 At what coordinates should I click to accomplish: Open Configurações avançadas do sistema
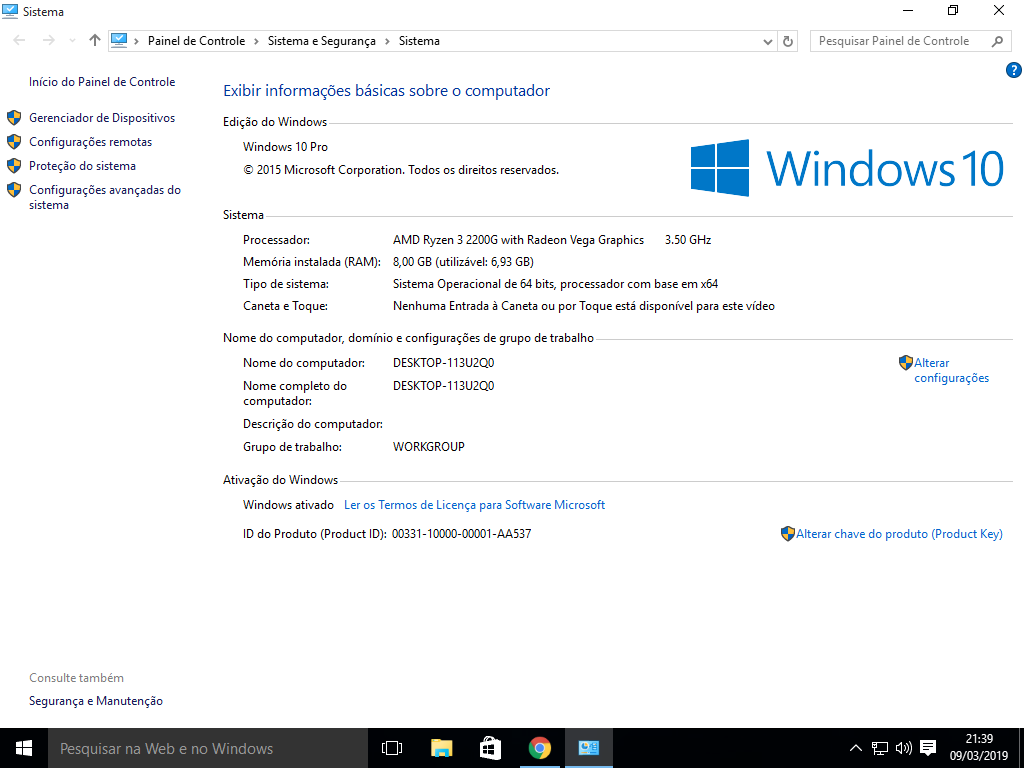click(104, 197)
